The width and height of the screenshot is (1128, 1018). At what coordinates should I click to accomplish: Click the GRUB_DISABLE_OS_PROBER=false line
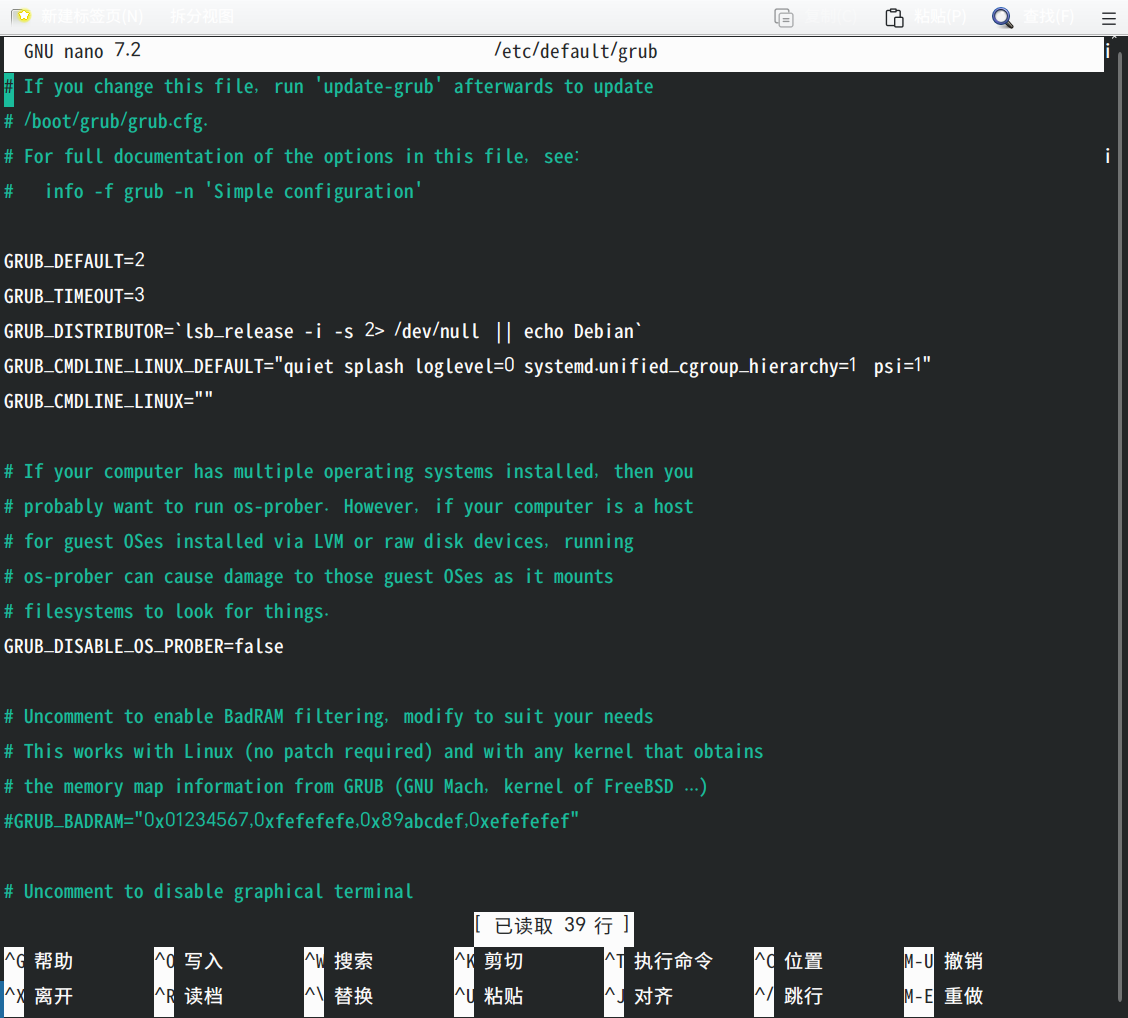pyautogui.click(x=144, y=646)
